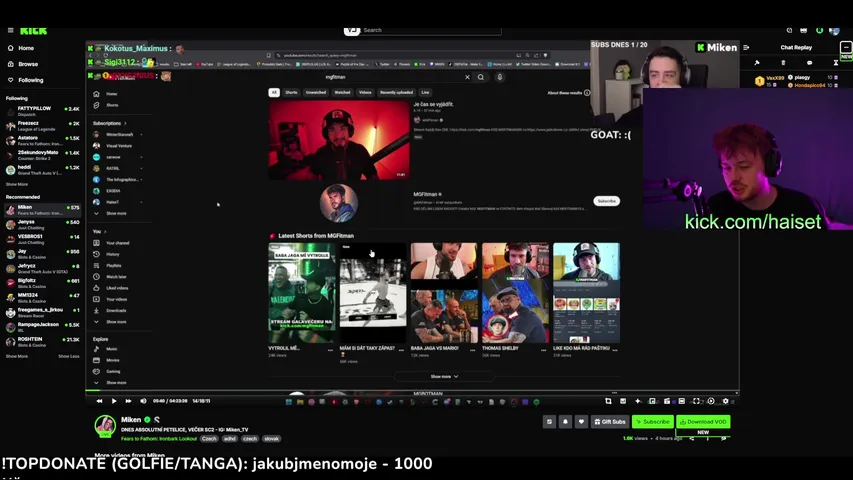Collapse Recommended list with Show Less

tap(69, 356)
